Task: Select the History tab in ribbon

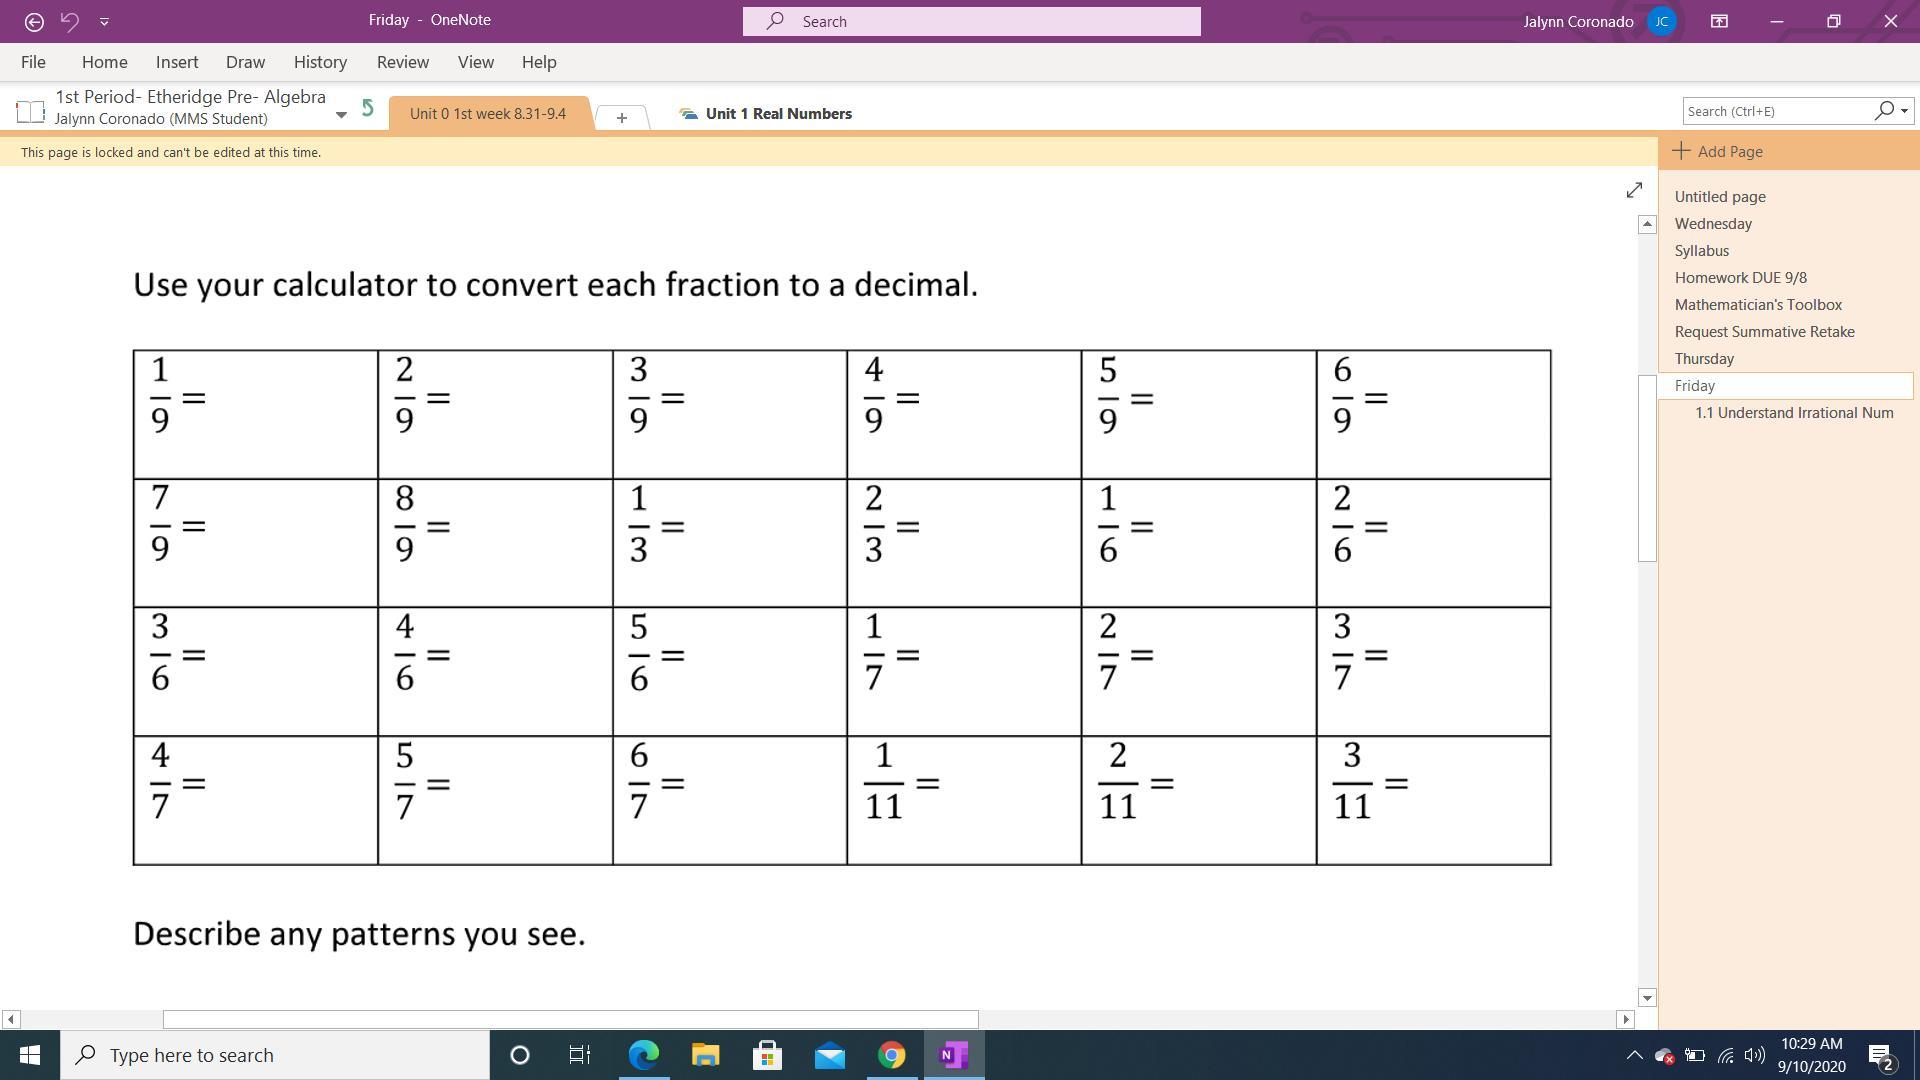Action: click(x=319, y=62)
